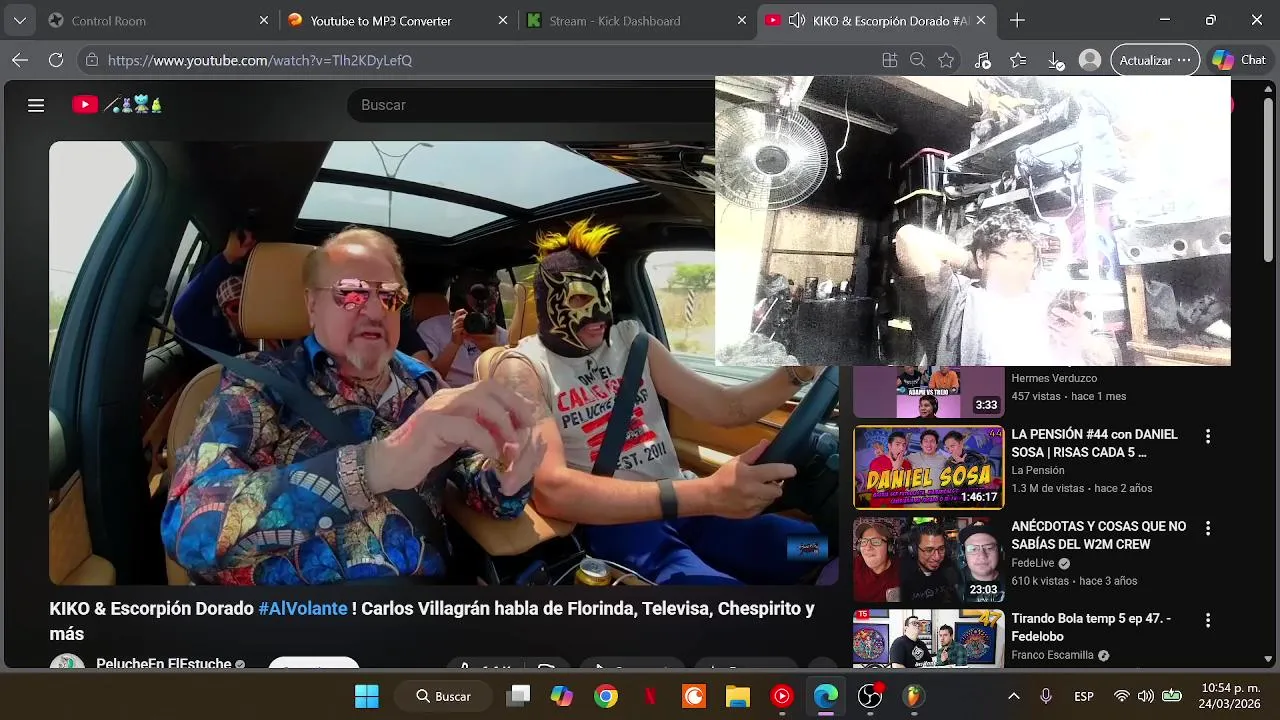The width and height of the screenshot is (1280, 720).
Task: Click the taskbar Buscar search box
Action: 443,696
